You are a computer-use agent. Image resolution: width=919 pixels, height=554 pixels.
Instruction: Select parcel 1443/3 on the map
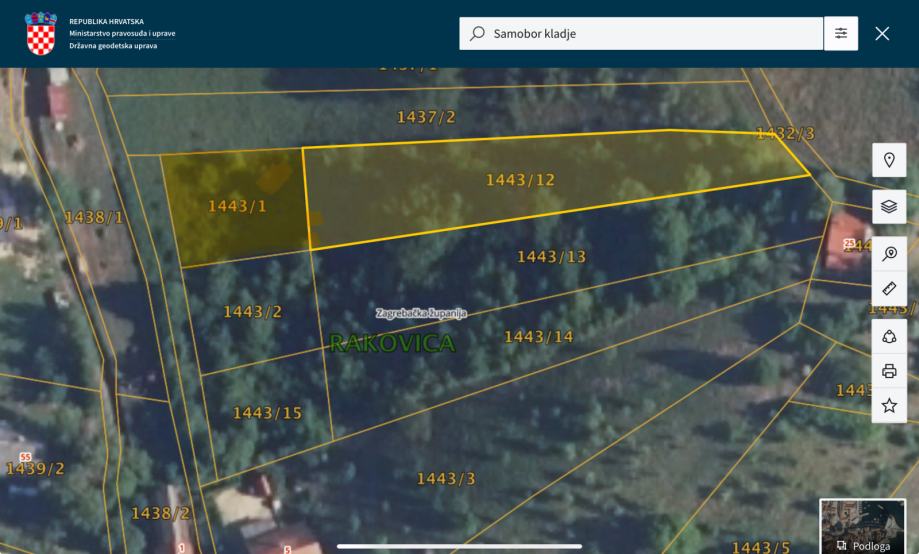(446, 479)
